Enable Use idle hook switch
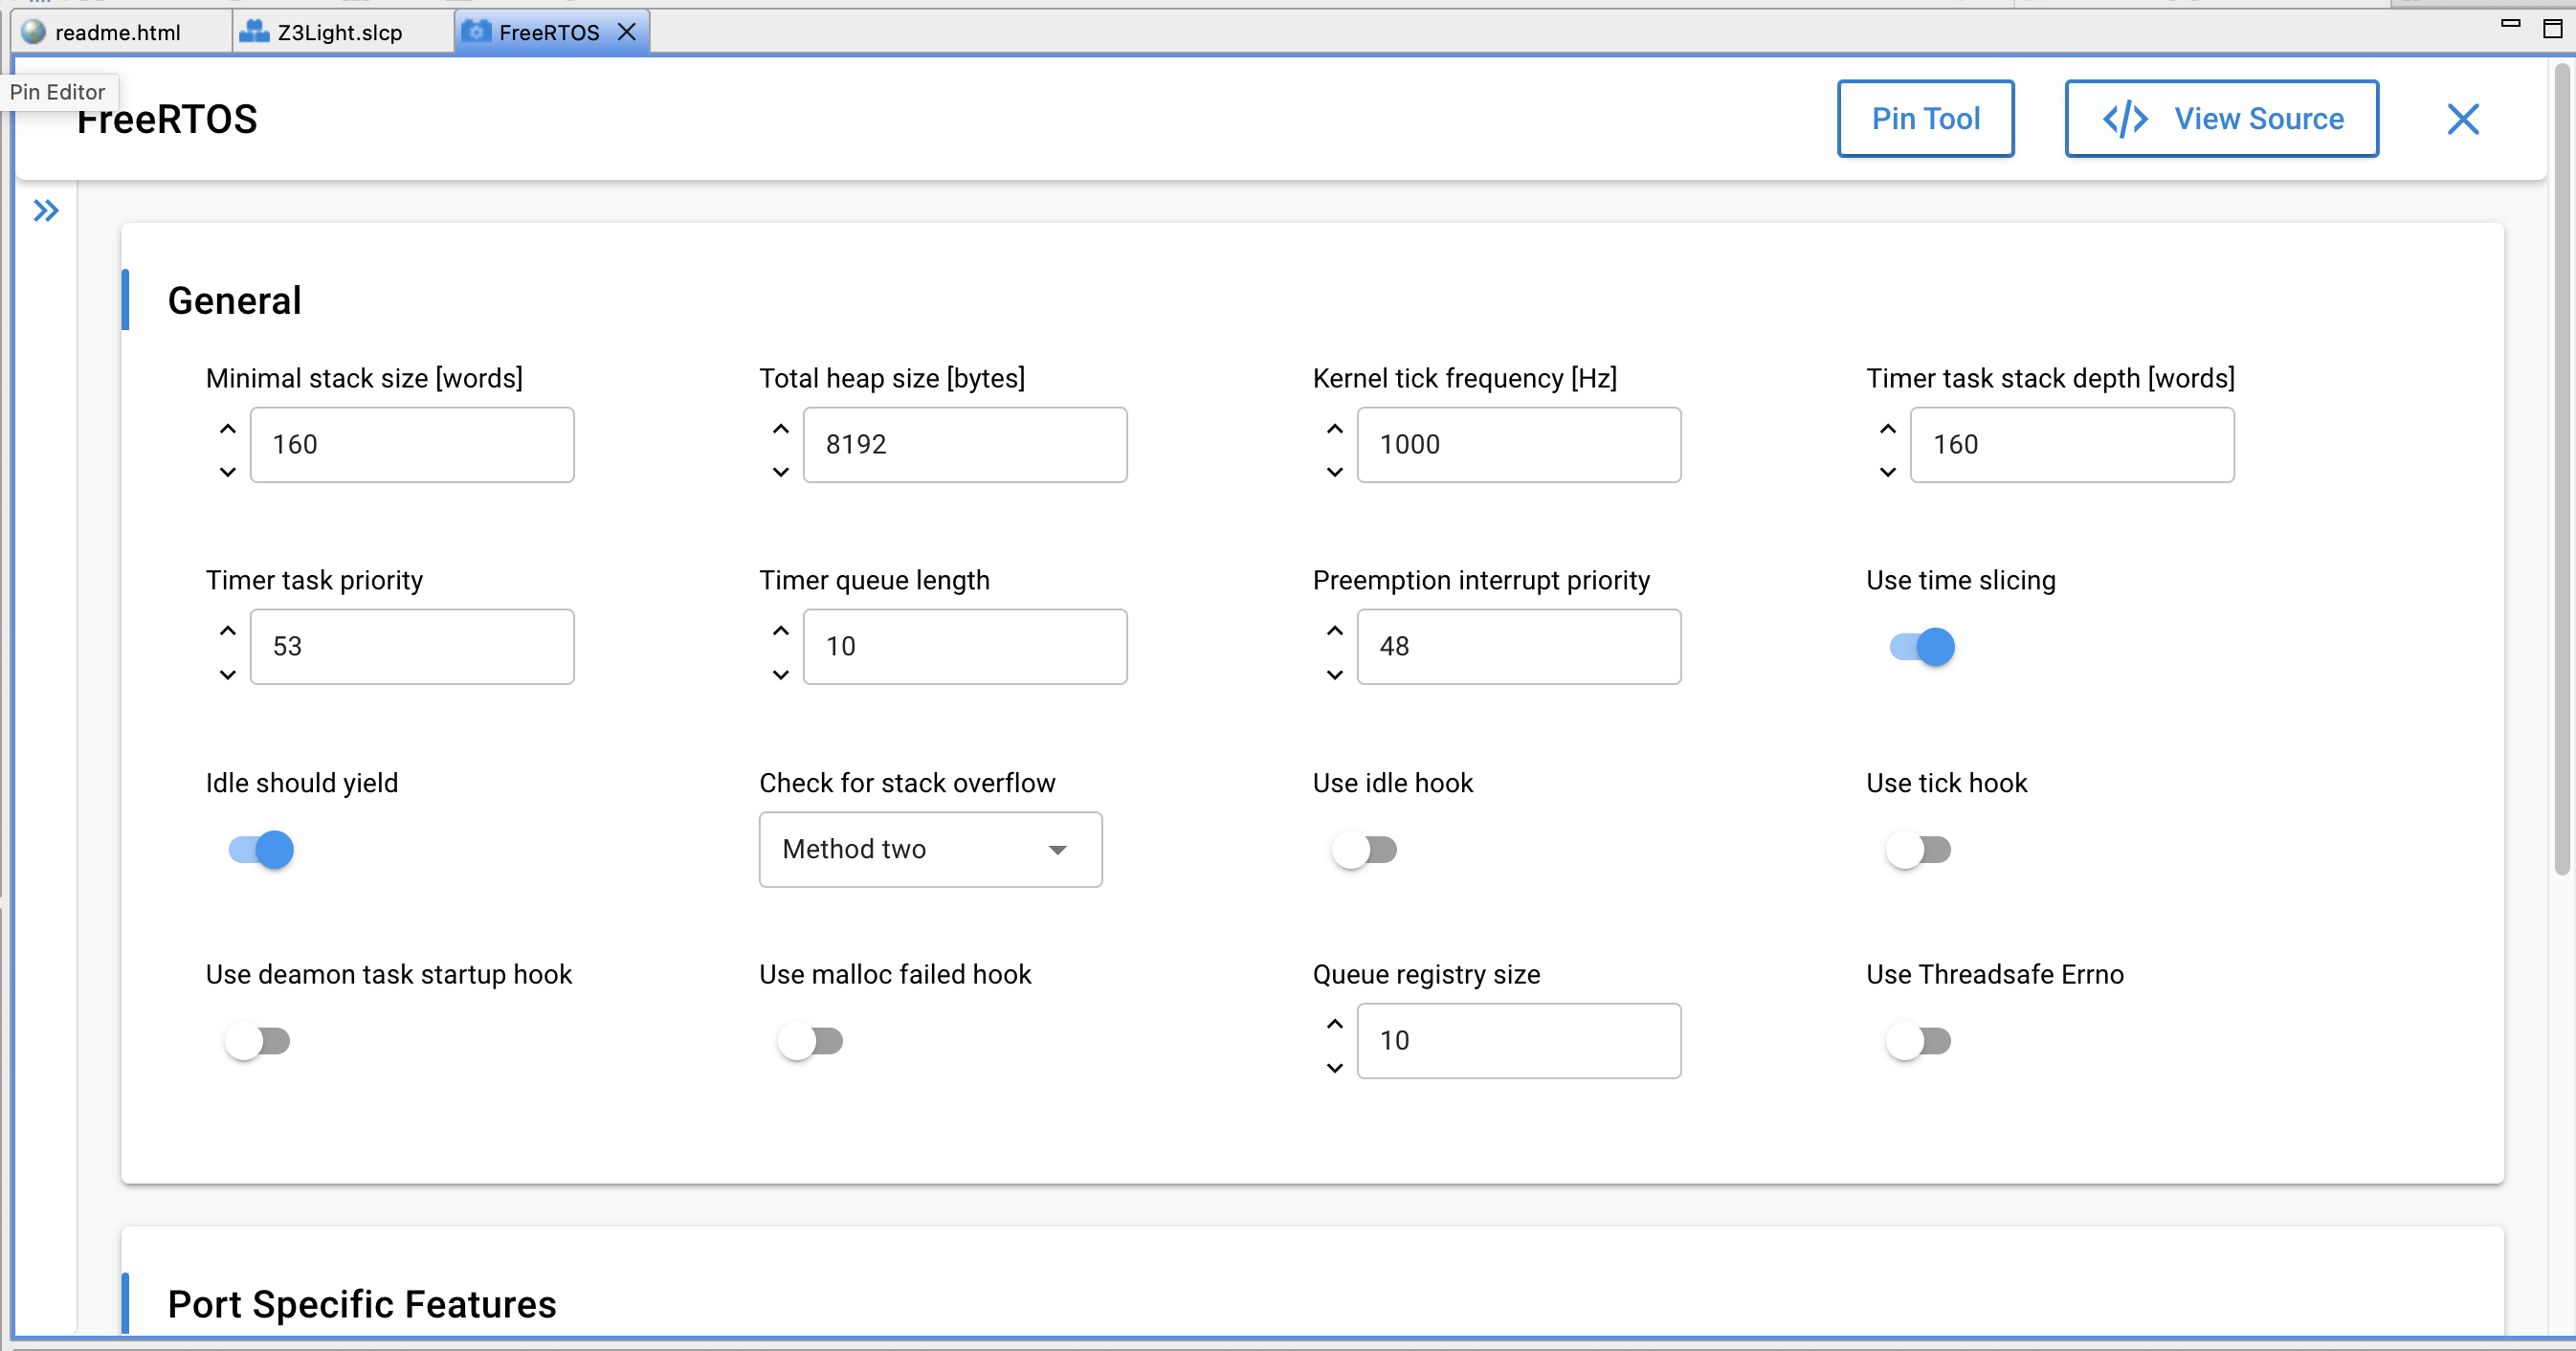 tap(1365, 850)
